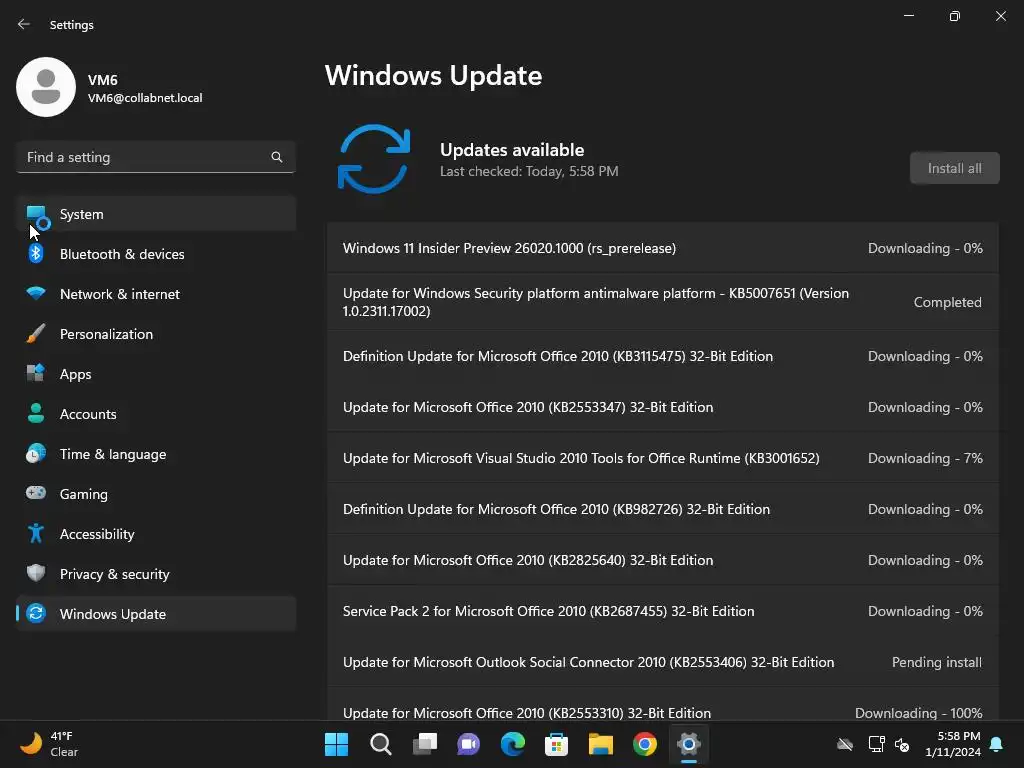Open File Explorer from taskbar
This screenshot has width=1024, height=768.
coord(601,744)
